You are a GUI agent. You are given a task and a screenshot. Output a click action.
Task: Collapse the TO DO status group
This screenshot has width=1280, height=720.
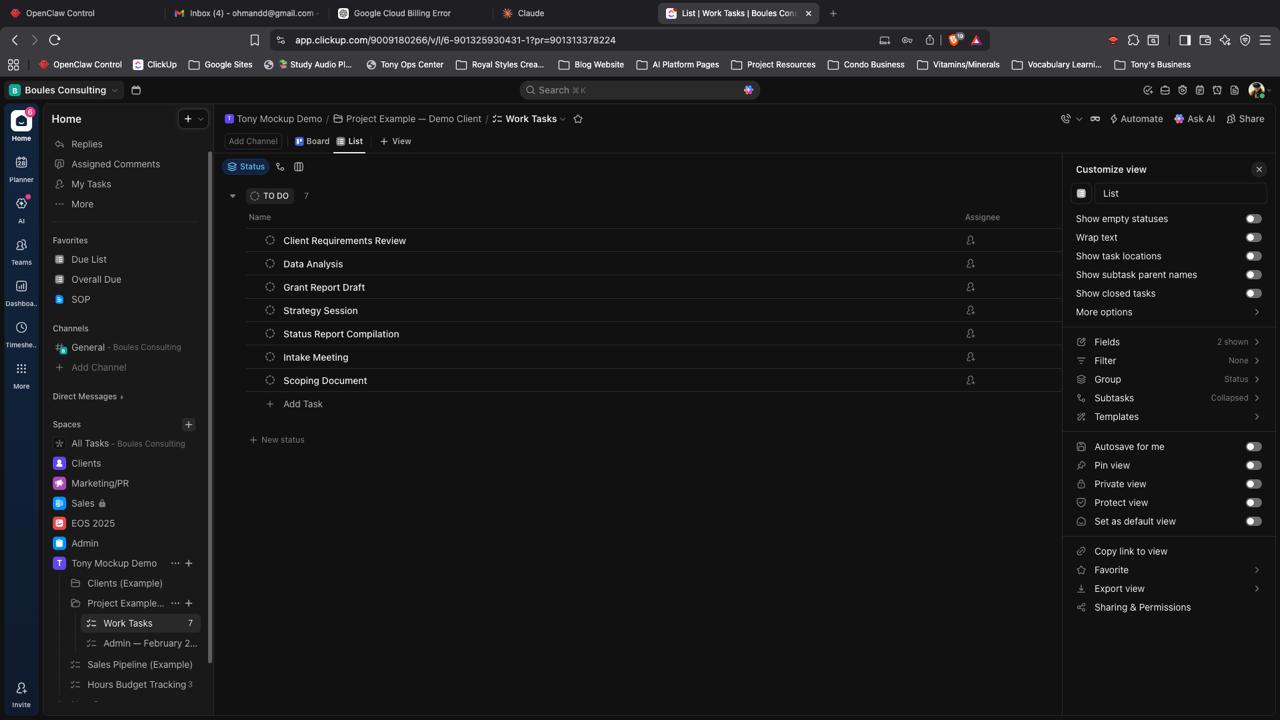click(x=233, y=196)
